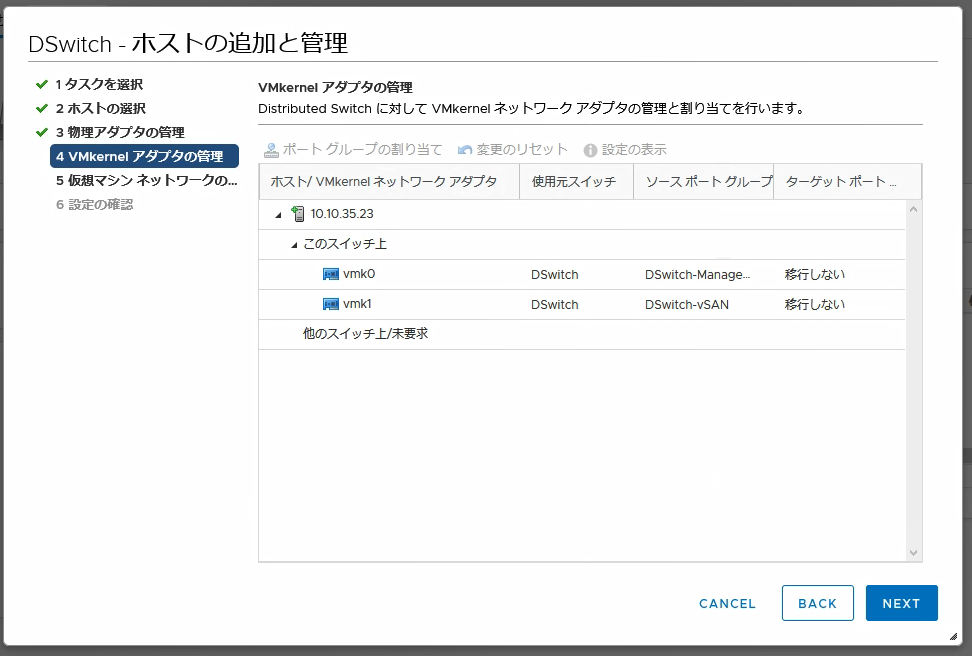The height and width of the screenshot is (656, 972).
Task: Click the host server icon for 10.10.35.23
Action: [298, 214]
